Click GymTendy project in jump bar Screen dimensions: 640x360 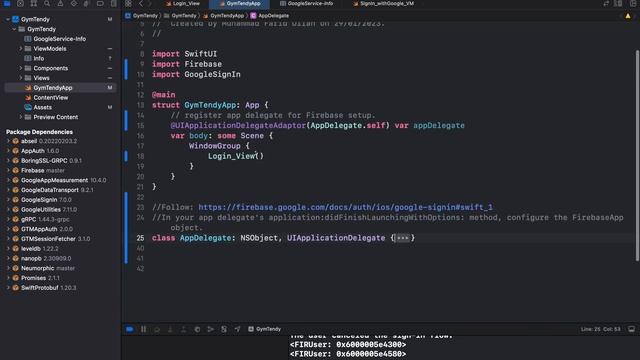[142, 16]
